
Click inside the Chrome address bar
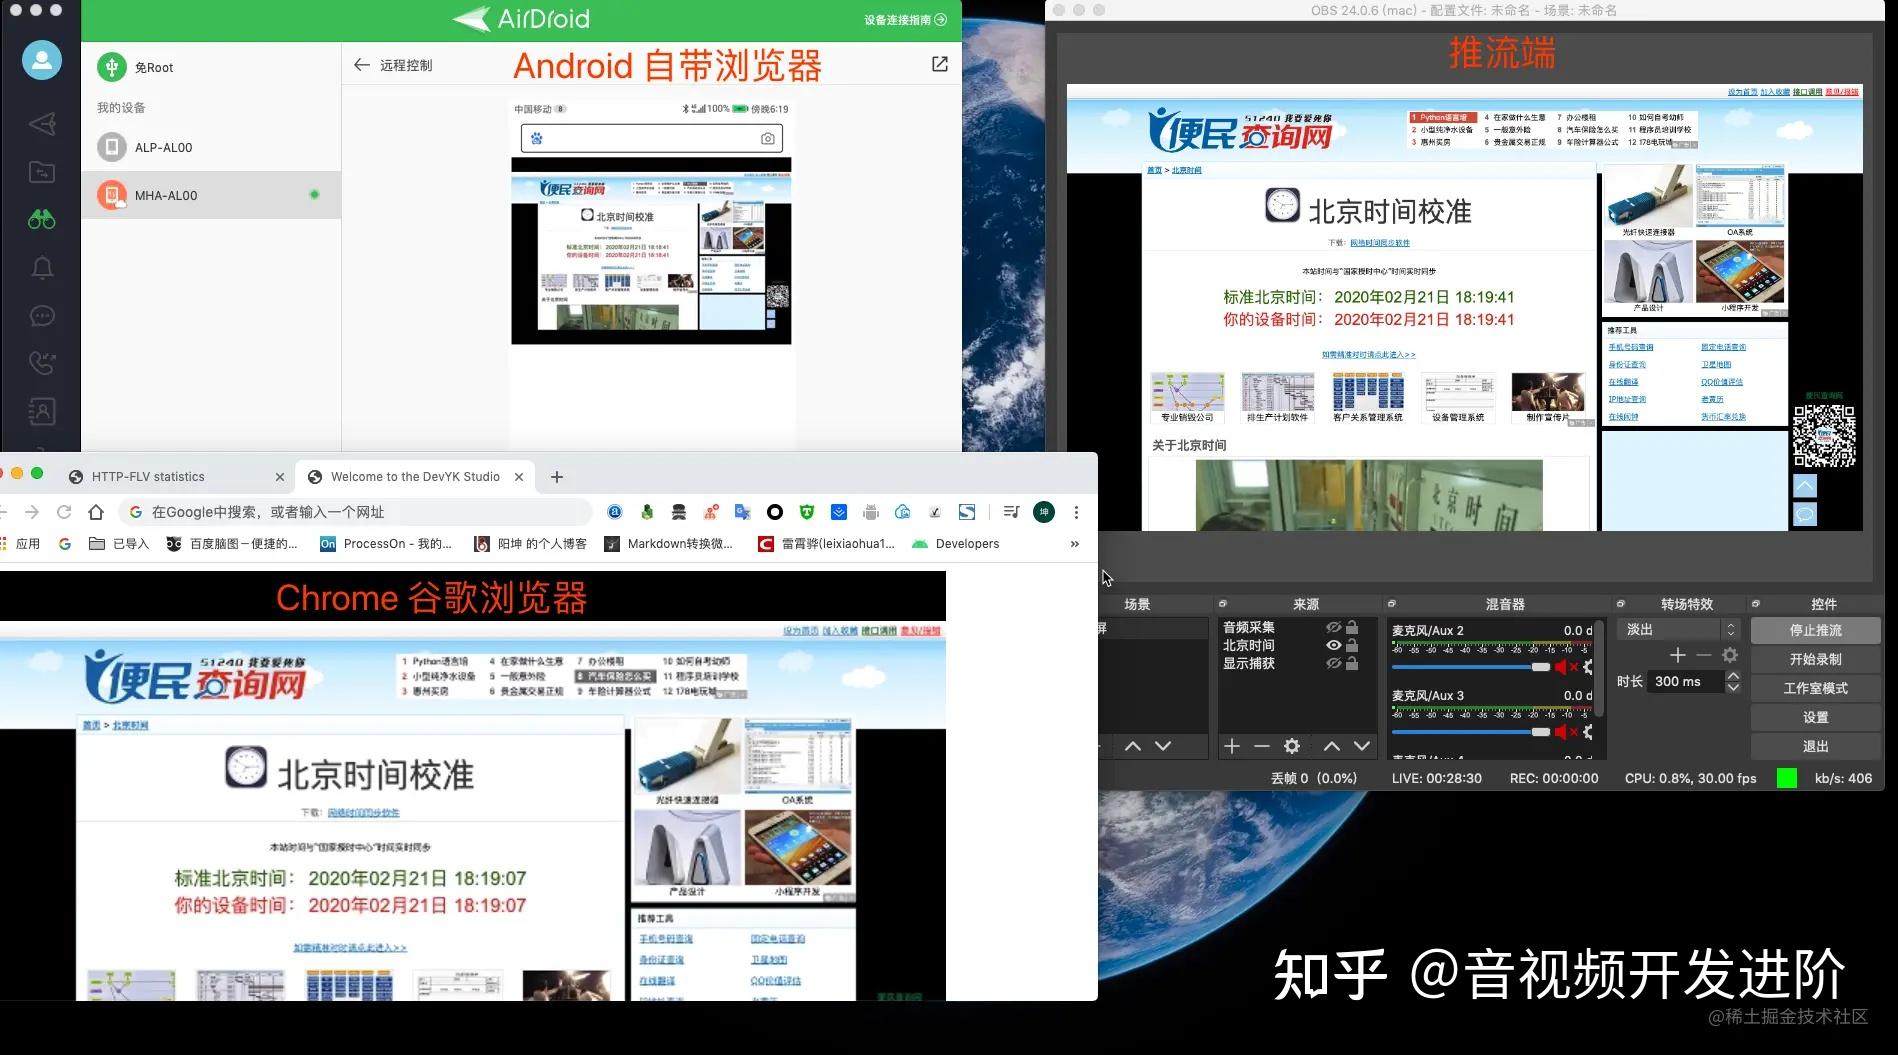(x=300, y=511)
